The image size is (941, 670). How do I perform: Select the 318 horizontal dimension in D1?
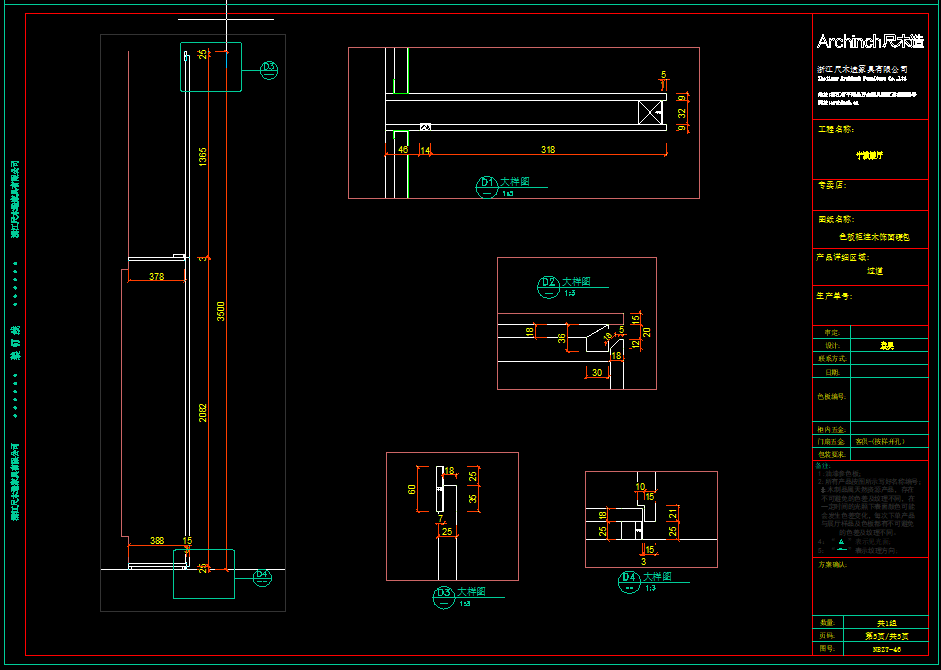548,150
